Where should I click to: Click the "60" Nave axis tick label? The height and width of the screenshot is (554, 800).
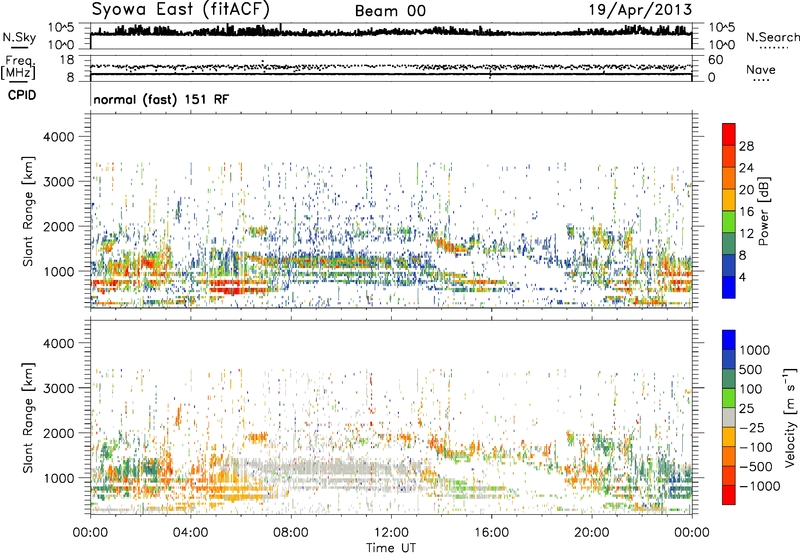pyautogui.click(x=715, y=60)
